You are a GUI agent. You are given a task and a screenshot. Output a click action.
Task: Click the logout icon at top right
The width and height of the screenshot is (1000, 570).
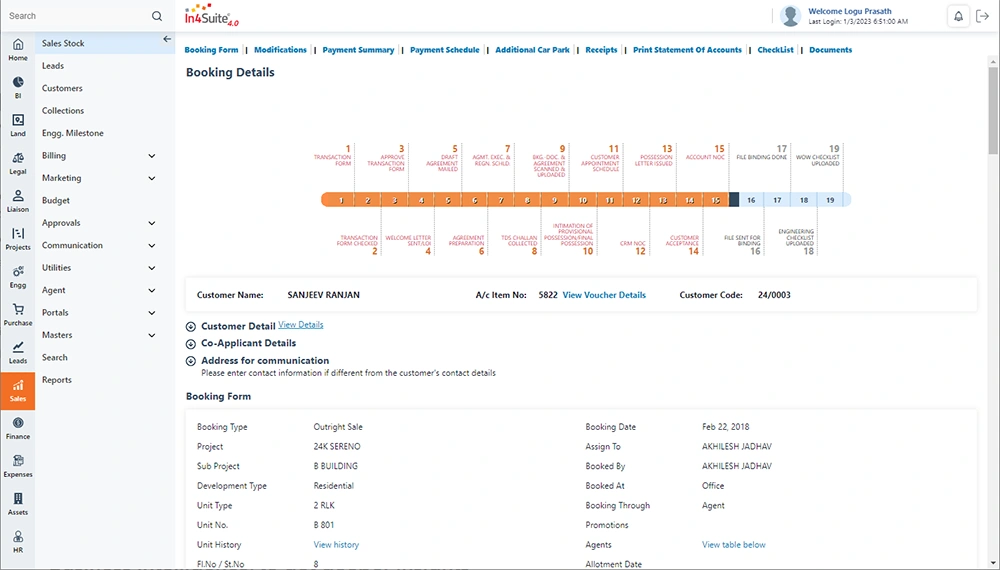tap(982, 17)
